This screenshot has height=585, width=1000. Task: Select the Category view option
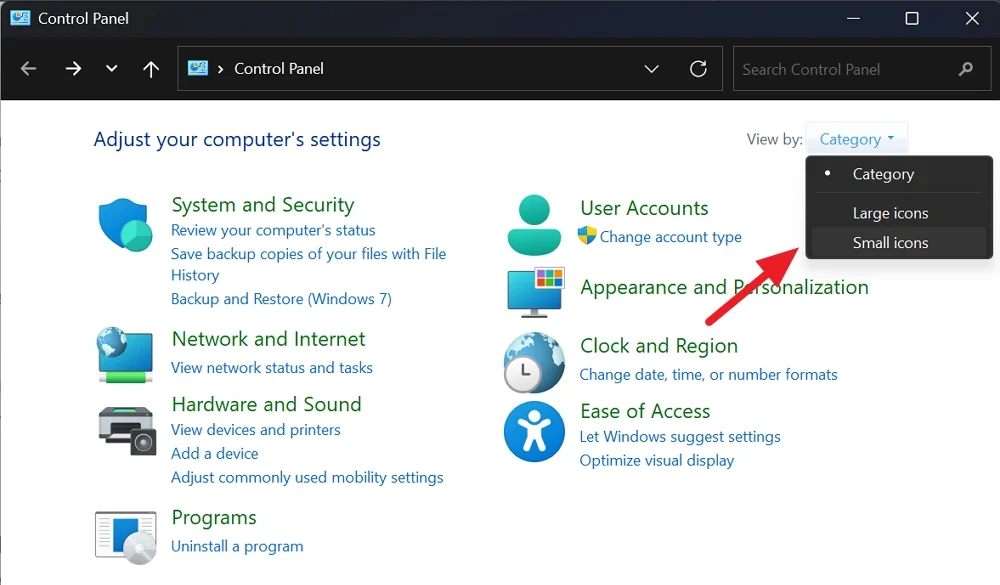[x=883, y=174]
